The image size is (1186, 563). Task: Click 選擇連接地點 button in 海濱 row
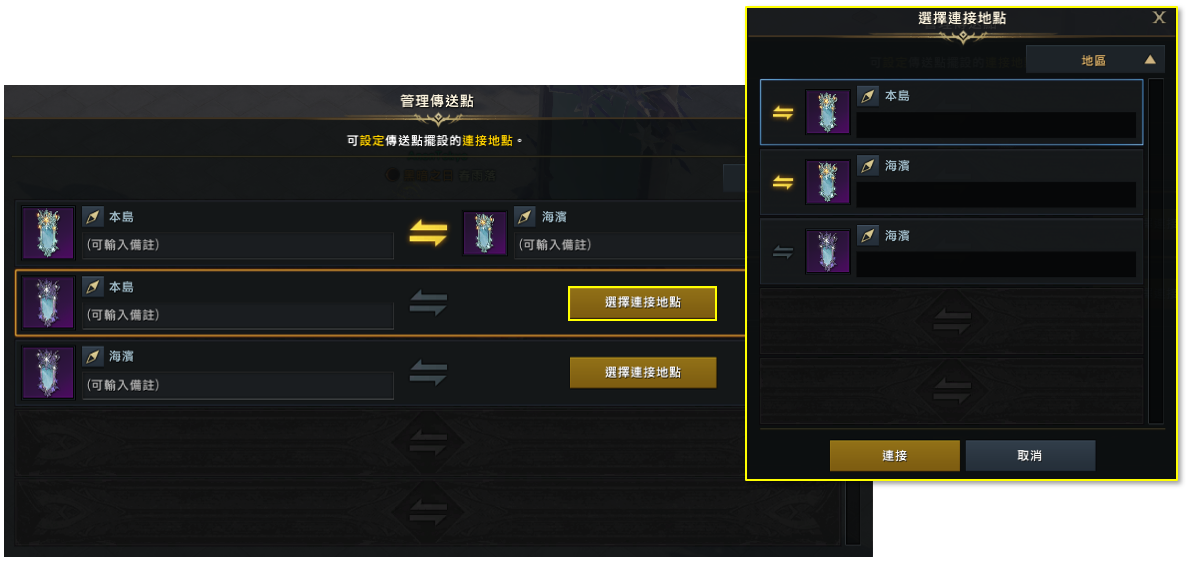point(643,372)
